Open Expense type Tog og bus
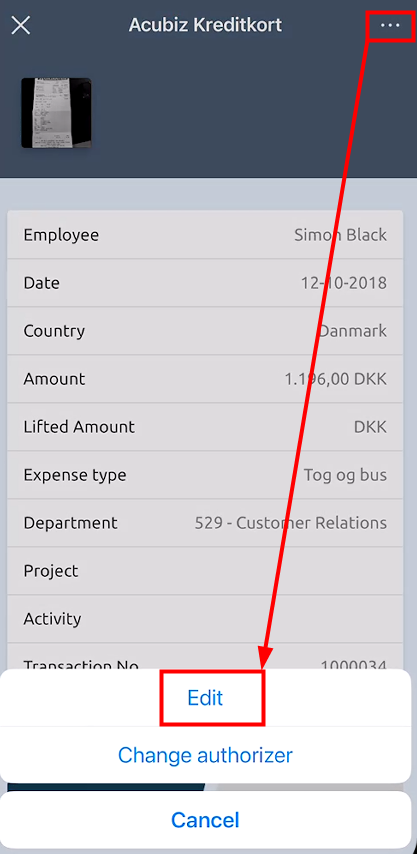Image resolution: width=417 pixels, height=854 pixels. click(205, 474)
